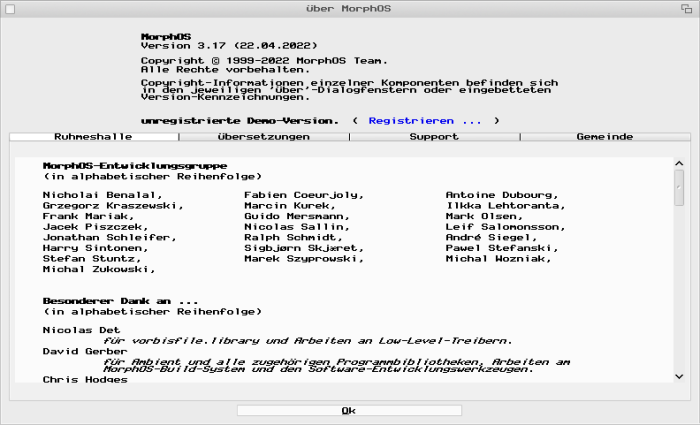
Task: Switch to the Übersetzungen tab
Action: (x=264, y=137)
